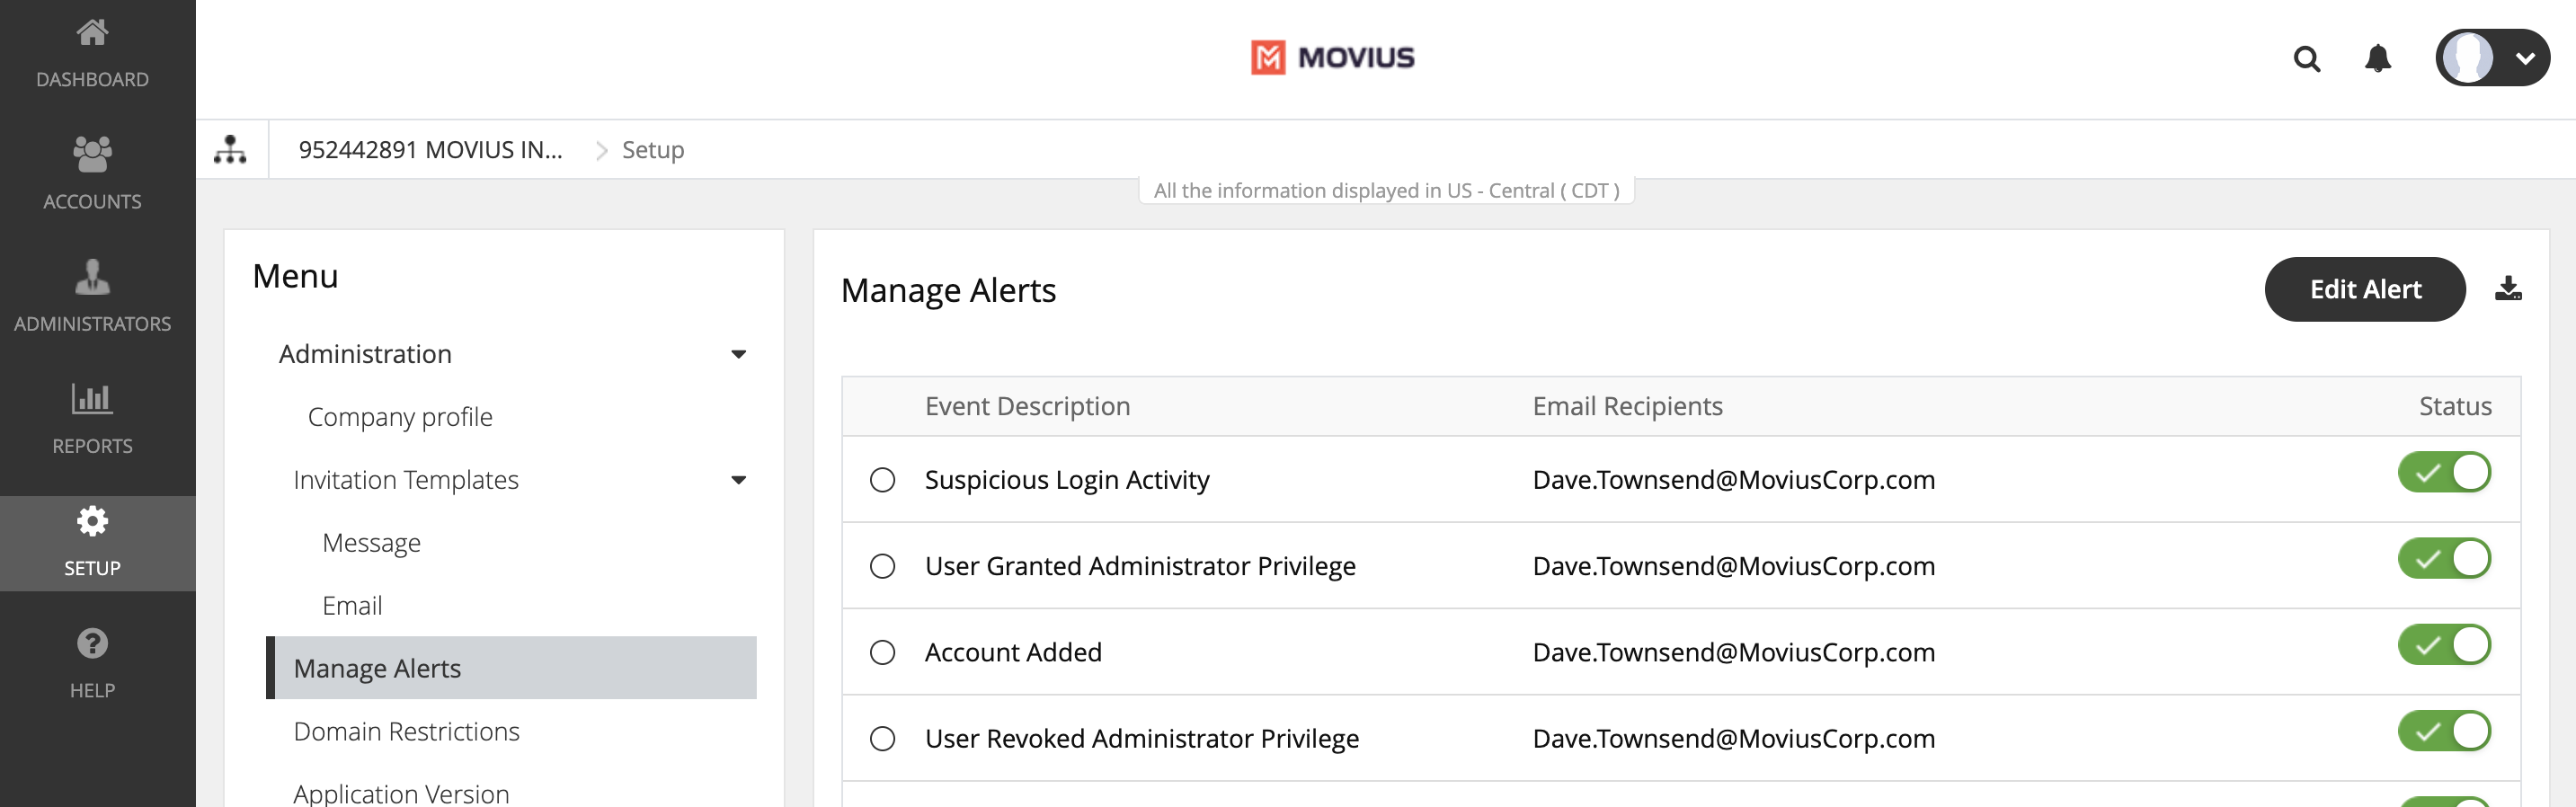Click the organization hierarchy icon
2576x807 pixels.
pyautogui.click(x=230, y=150)
